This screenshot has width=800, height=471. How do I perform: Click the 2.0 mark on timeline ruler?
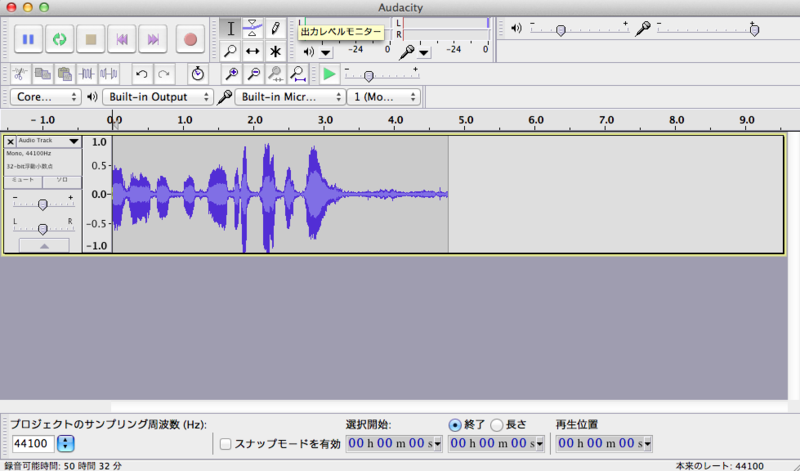click(x=255, y=120)
